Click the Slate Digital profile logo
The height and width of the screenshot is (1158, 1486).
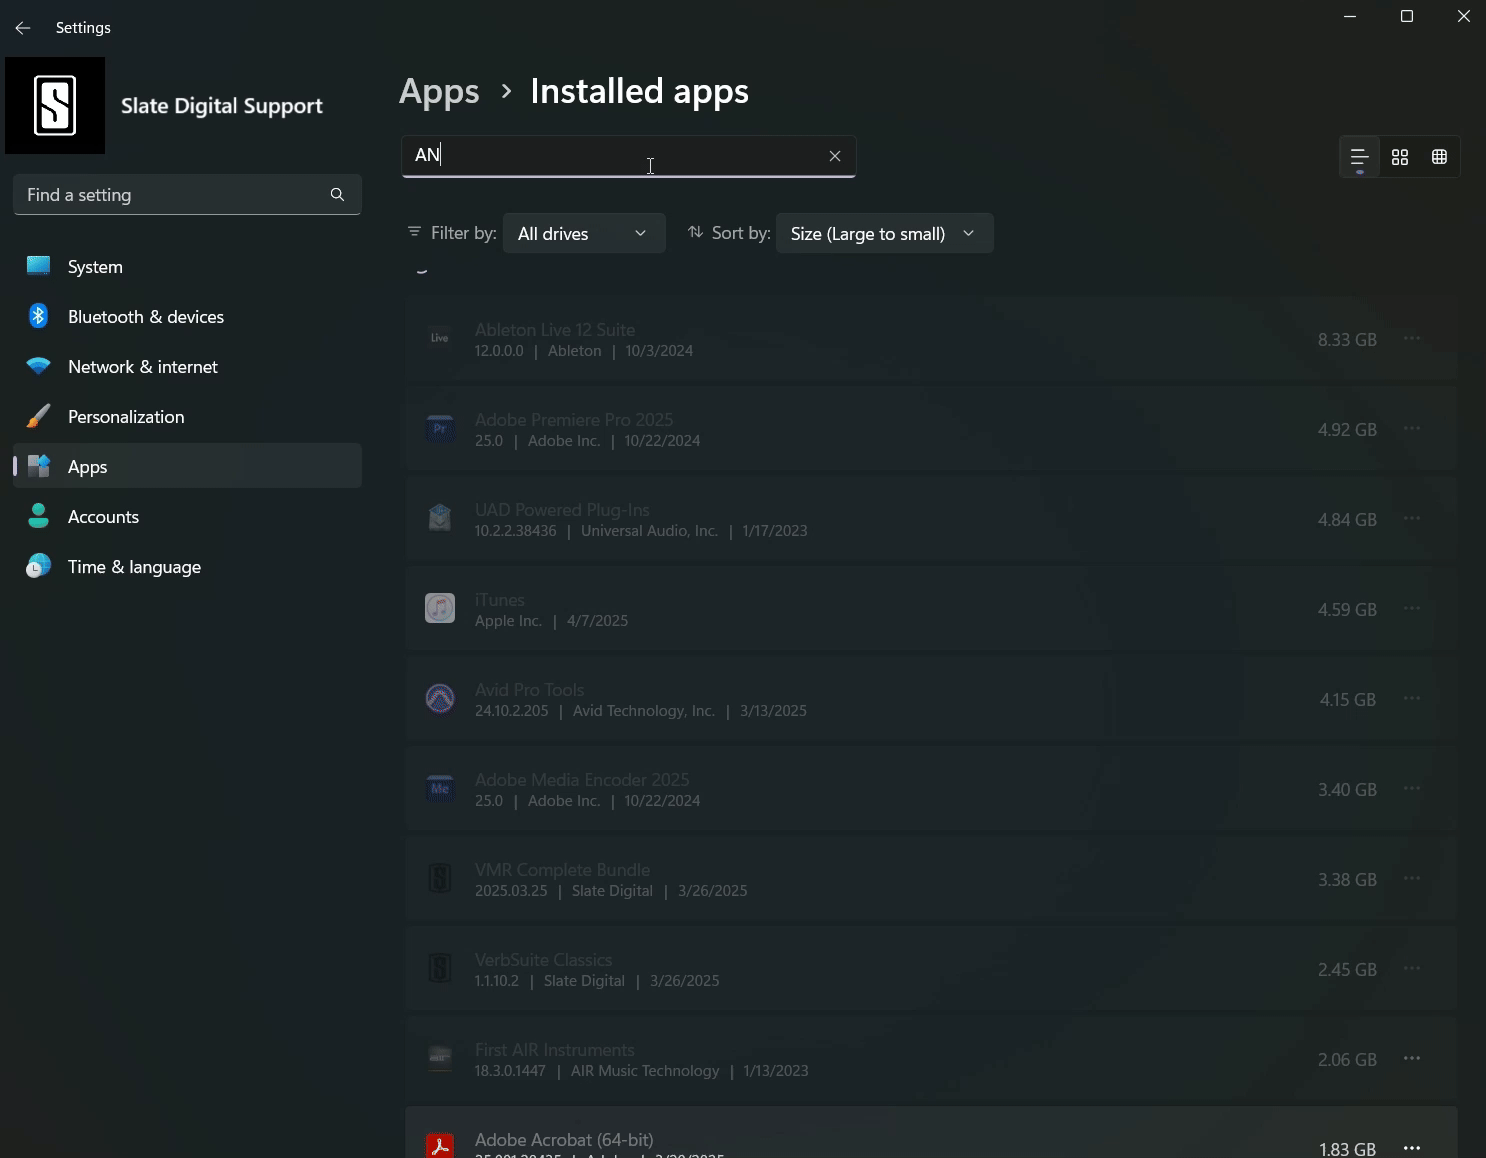pos(55,106)
